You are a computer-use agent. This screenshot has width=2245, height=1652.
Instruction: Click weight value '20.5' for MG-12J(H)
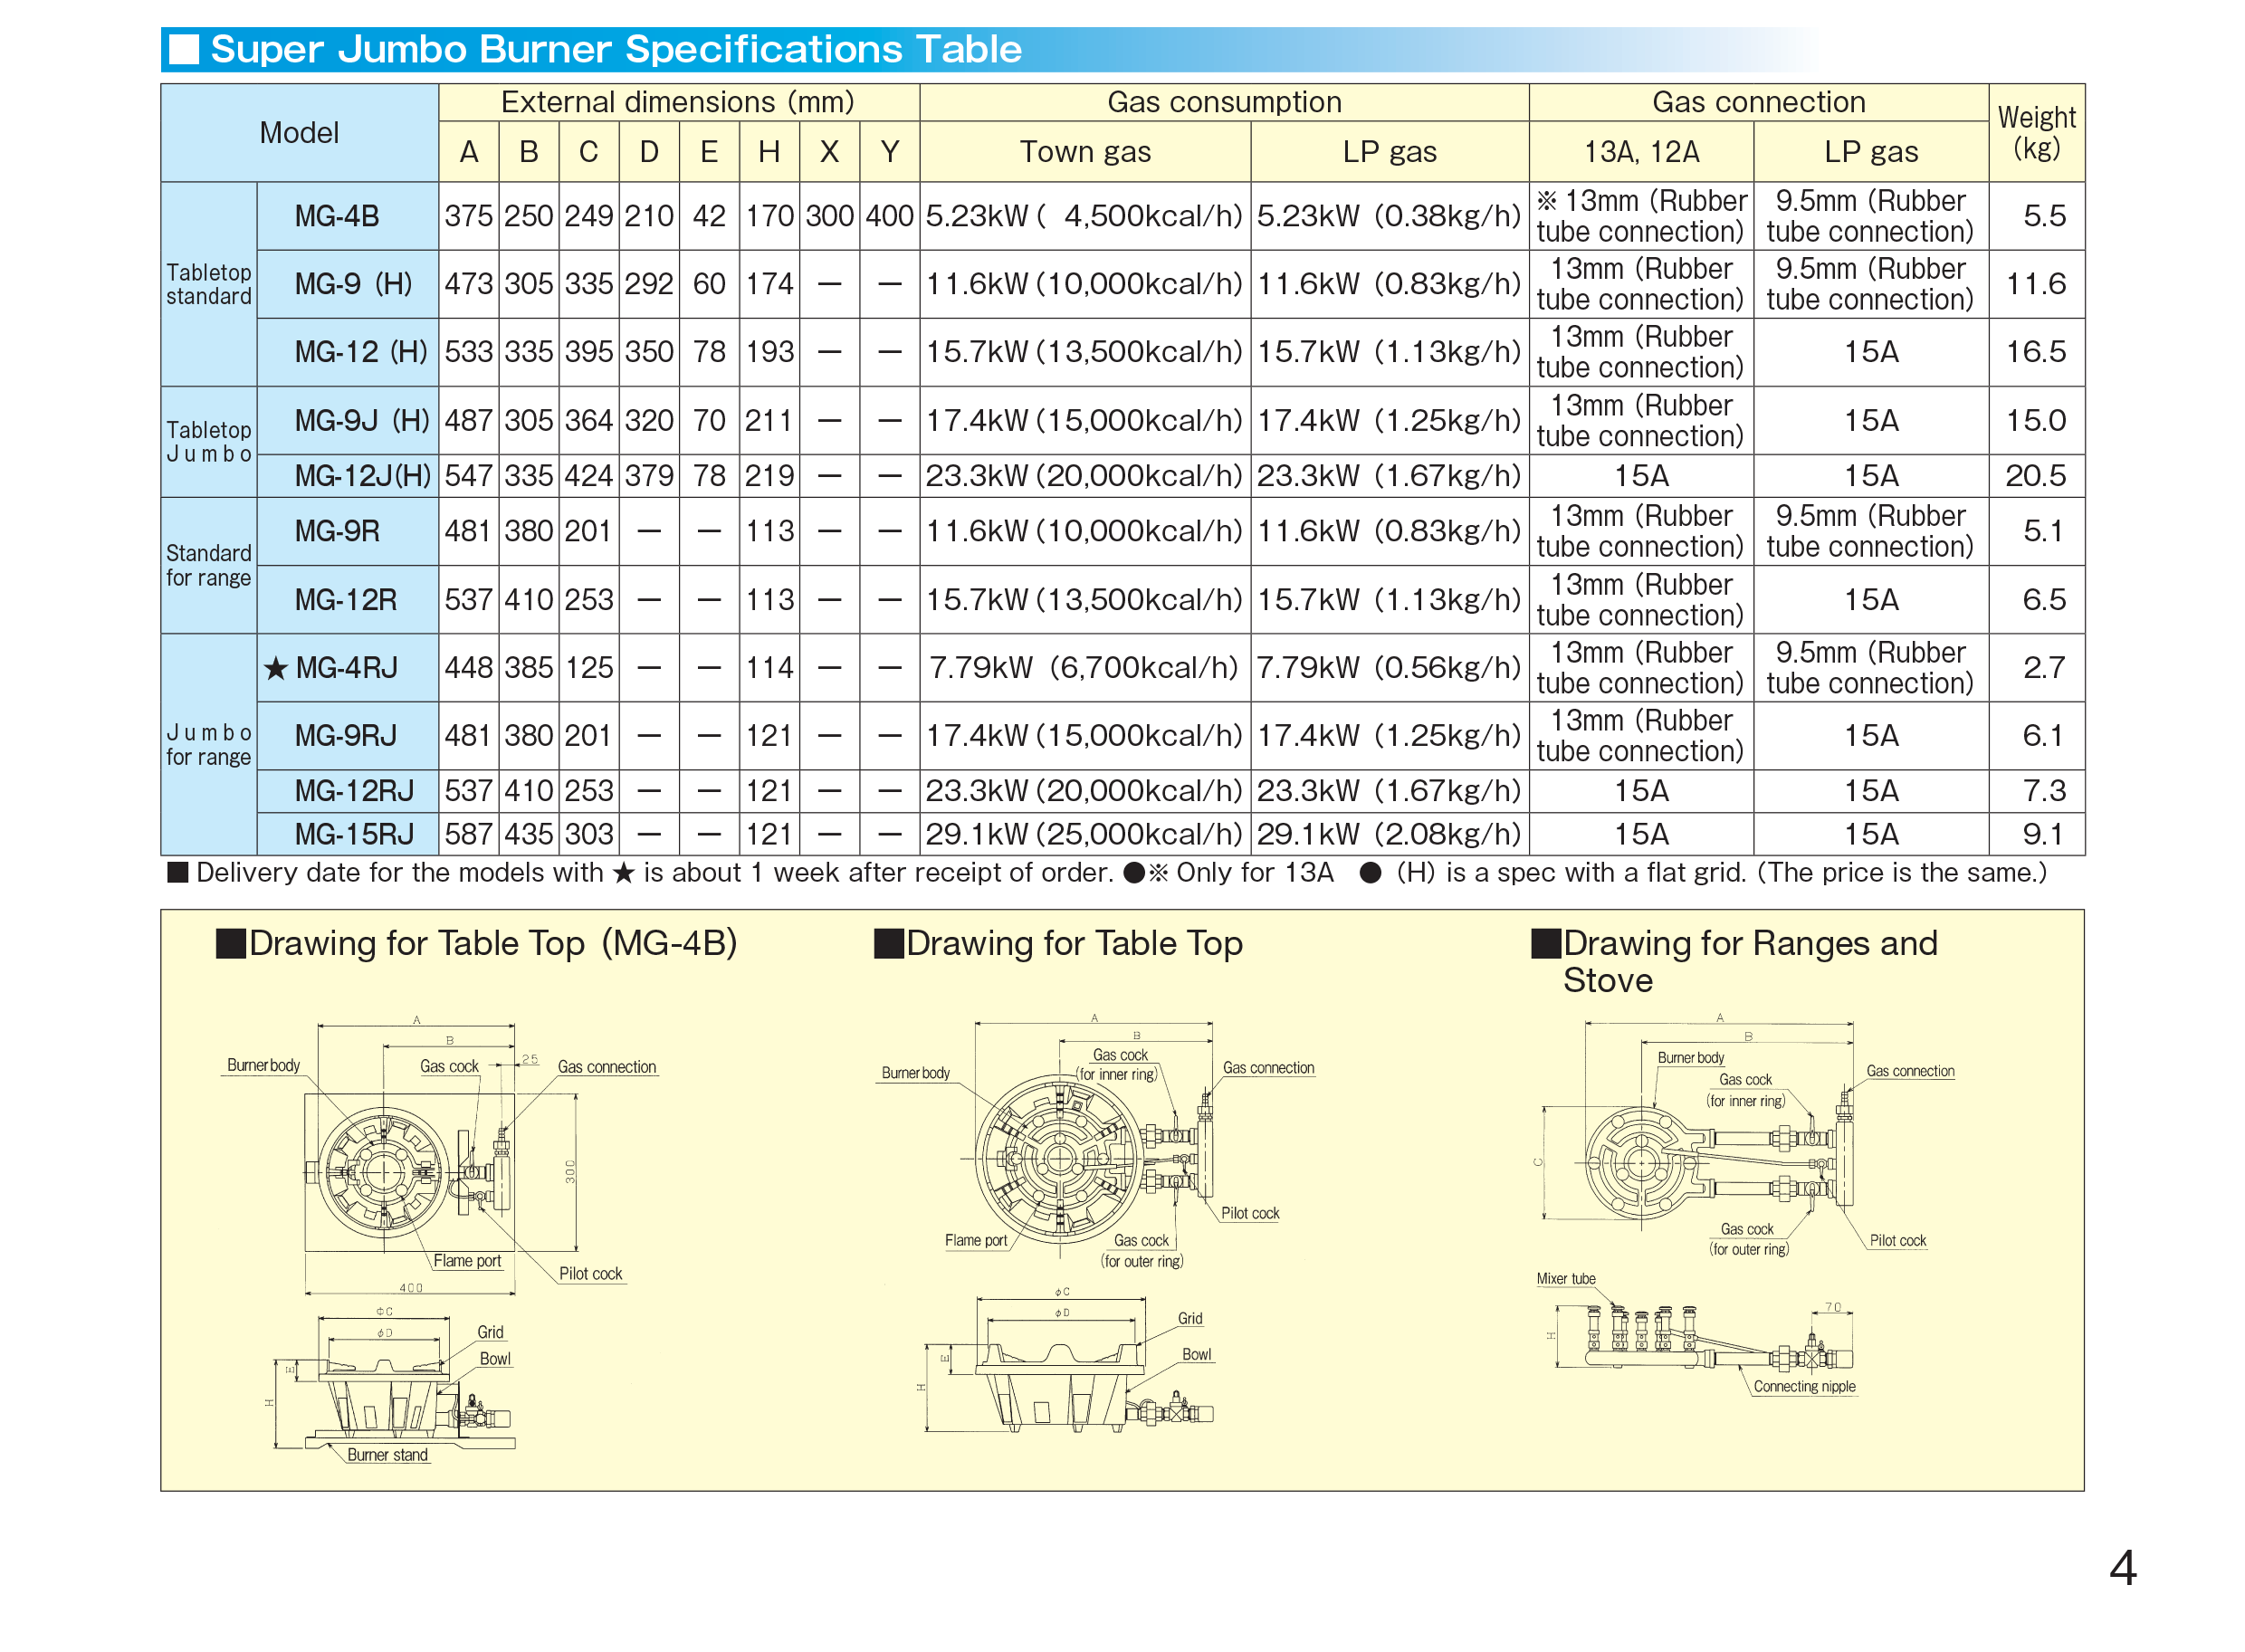point(2036,476)
